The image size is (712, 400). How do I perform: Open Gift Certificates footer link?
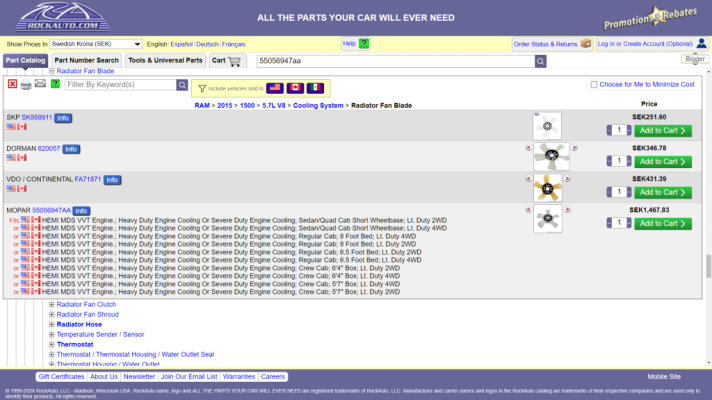[x=61, y=377]
